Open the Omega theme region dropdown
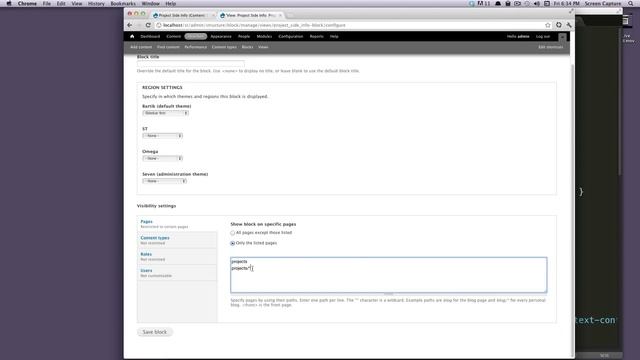This screenshot has height=360, width=640. [162, 158]
